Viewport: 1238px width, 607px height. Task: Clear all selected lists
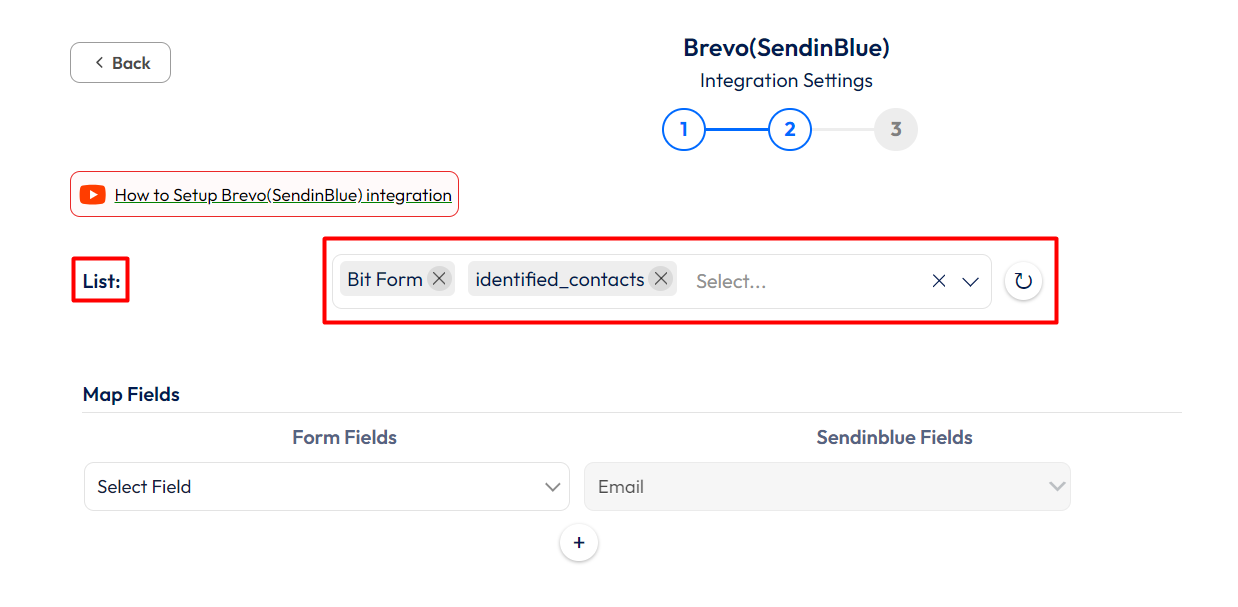[939, 282]
